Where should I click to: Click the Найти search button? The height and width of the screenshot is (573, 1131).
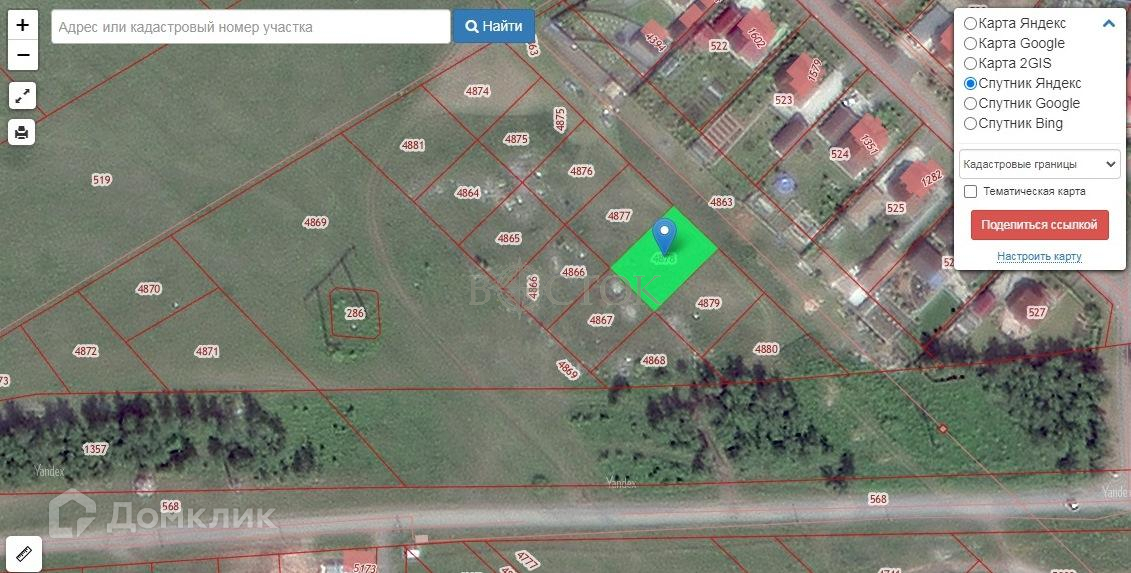click(494, 27)
